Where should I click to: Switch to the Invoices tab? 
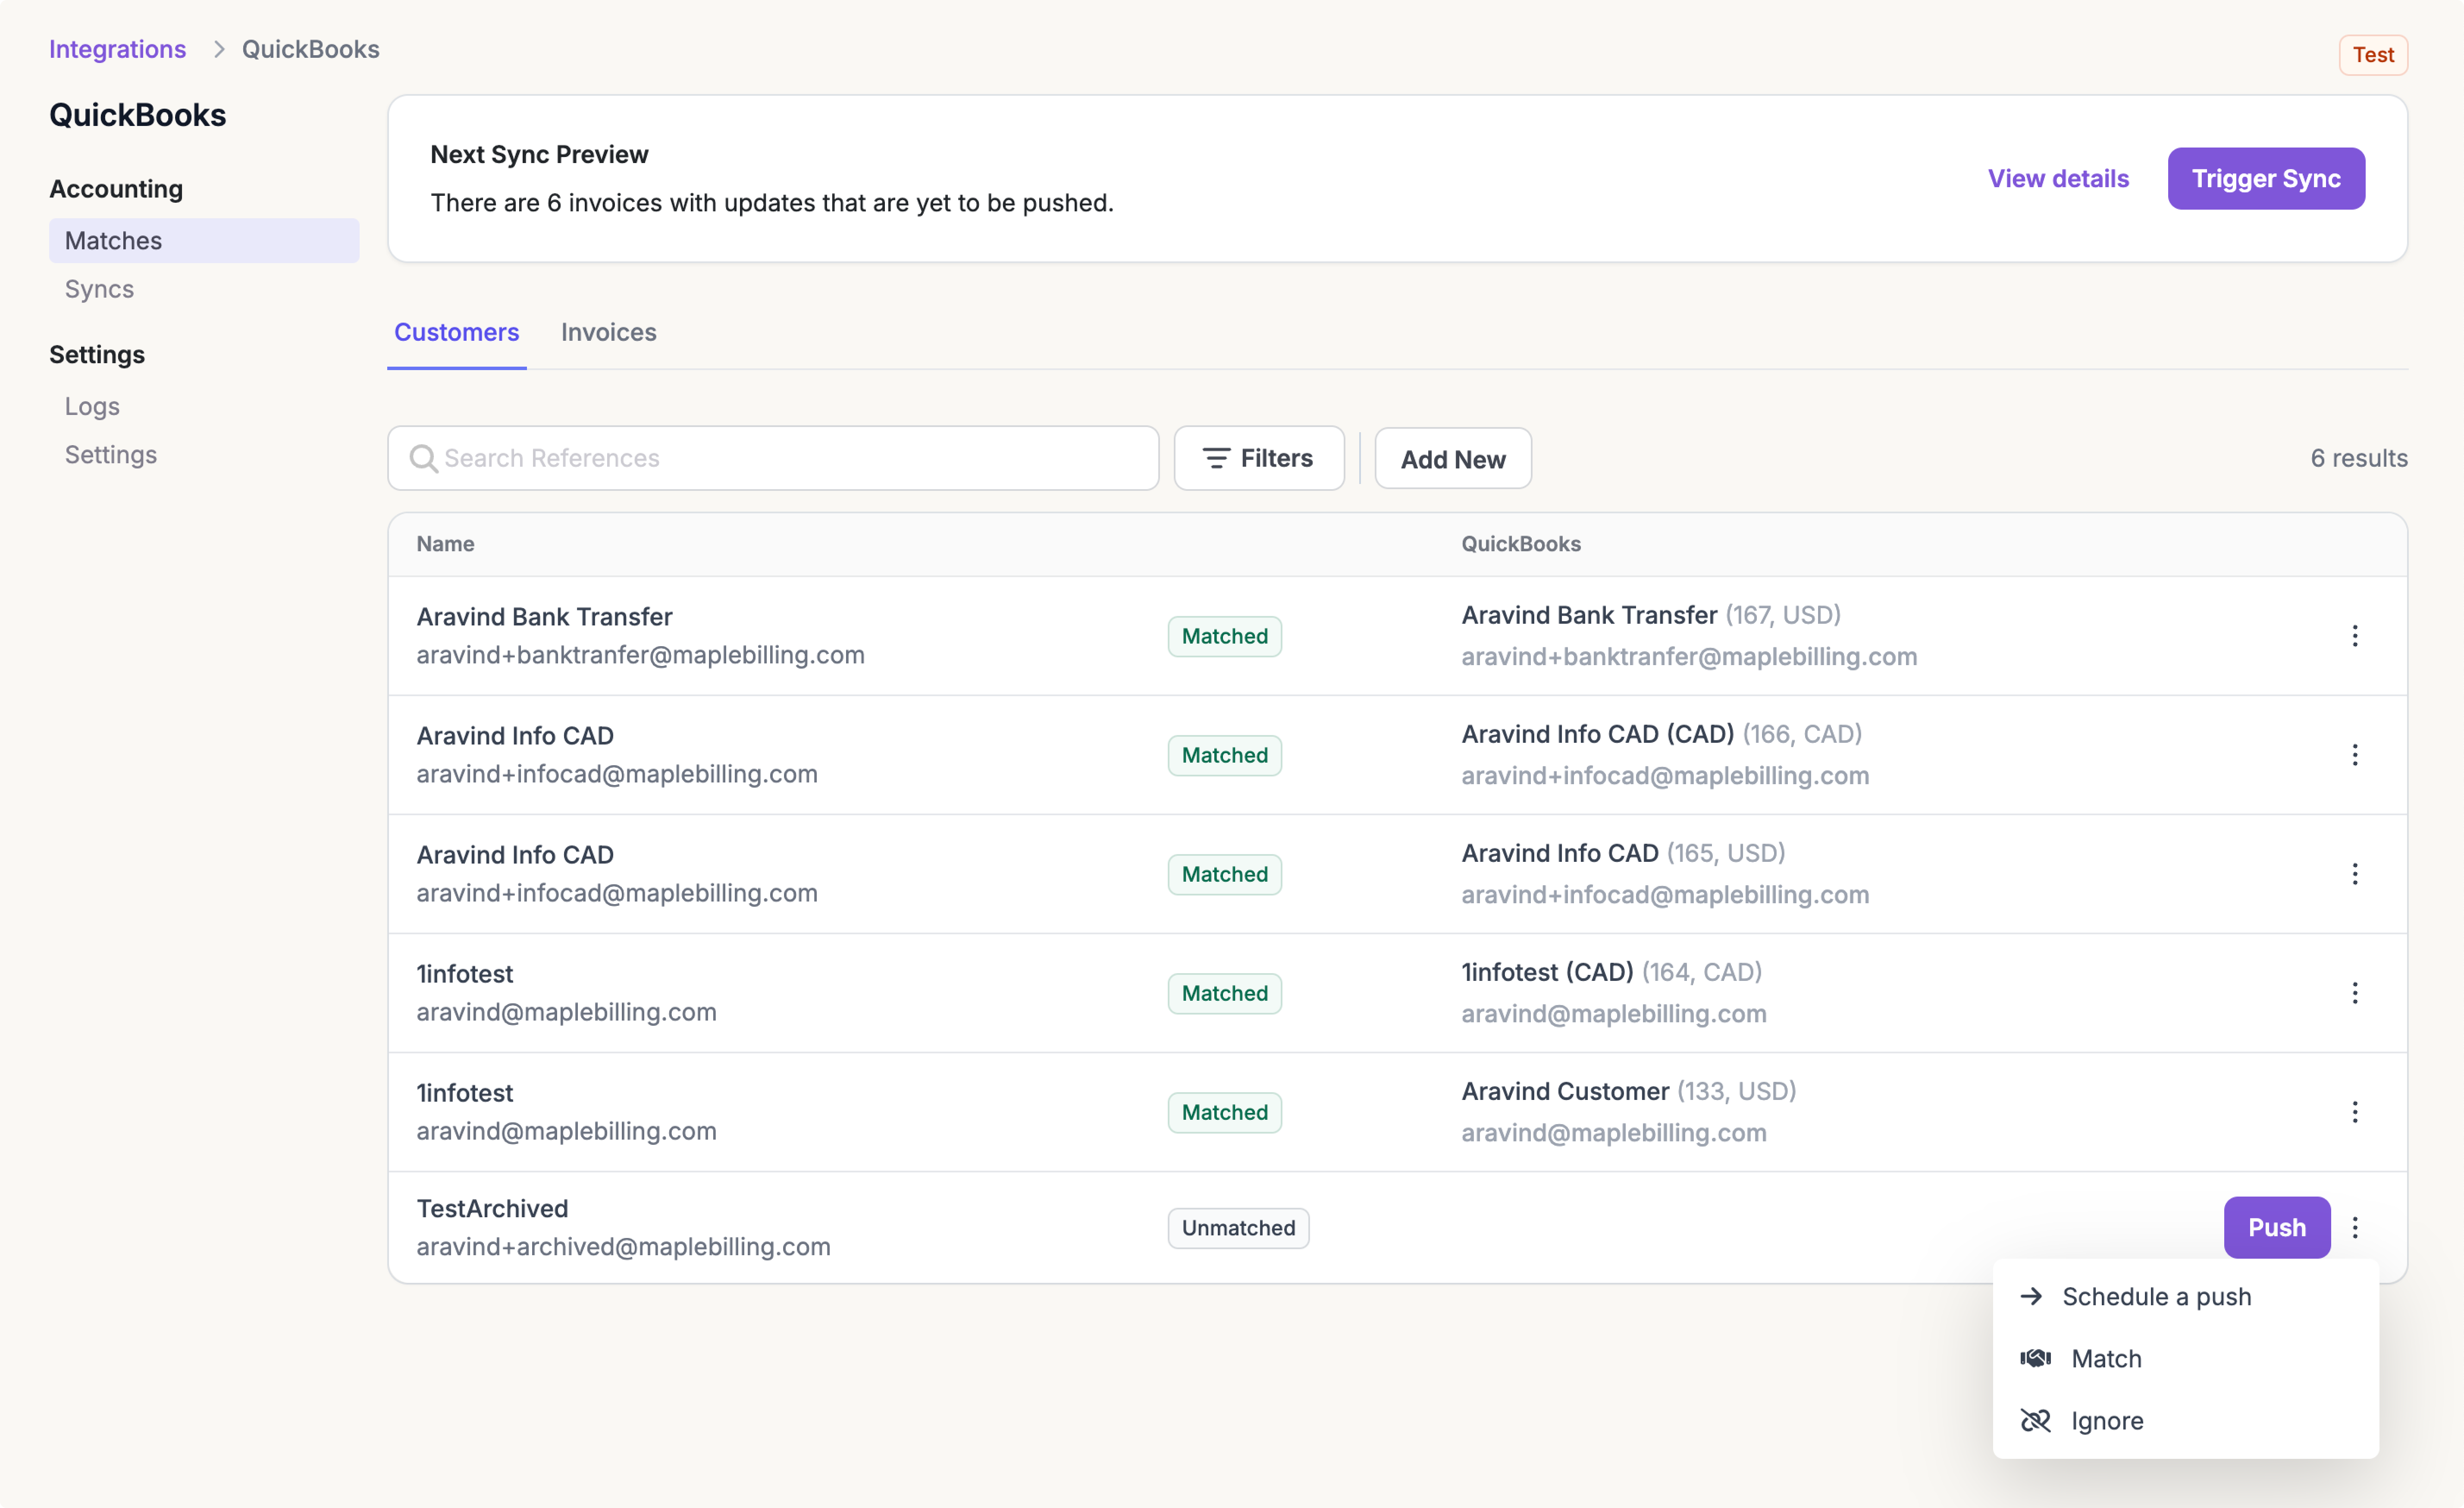[x=608, y=332]
